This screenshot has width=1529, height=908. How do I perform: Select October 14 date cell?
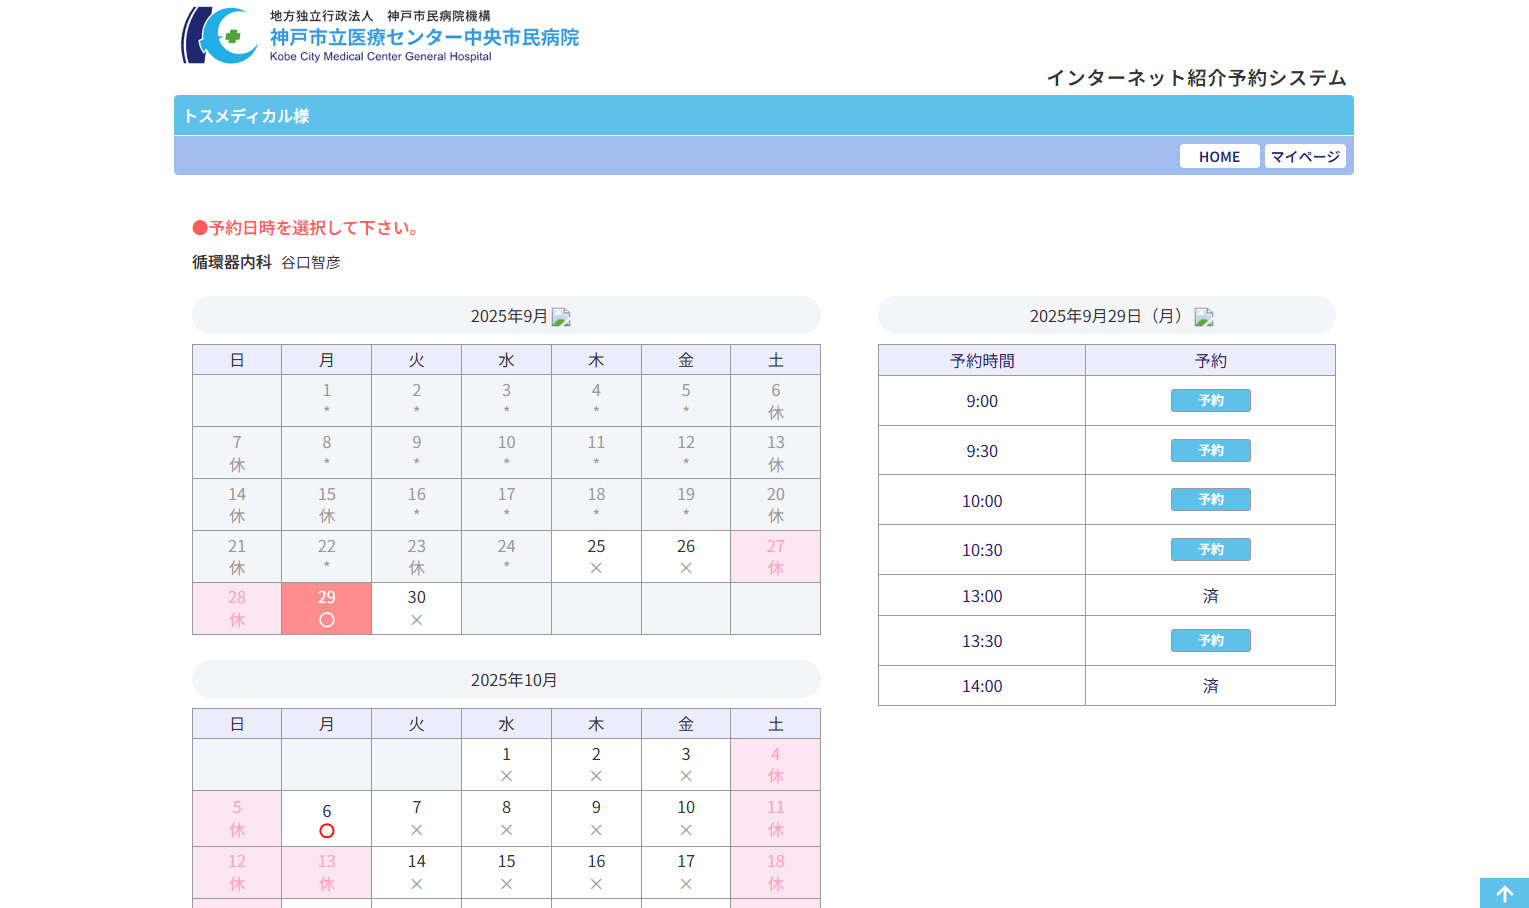click(416, 872)
